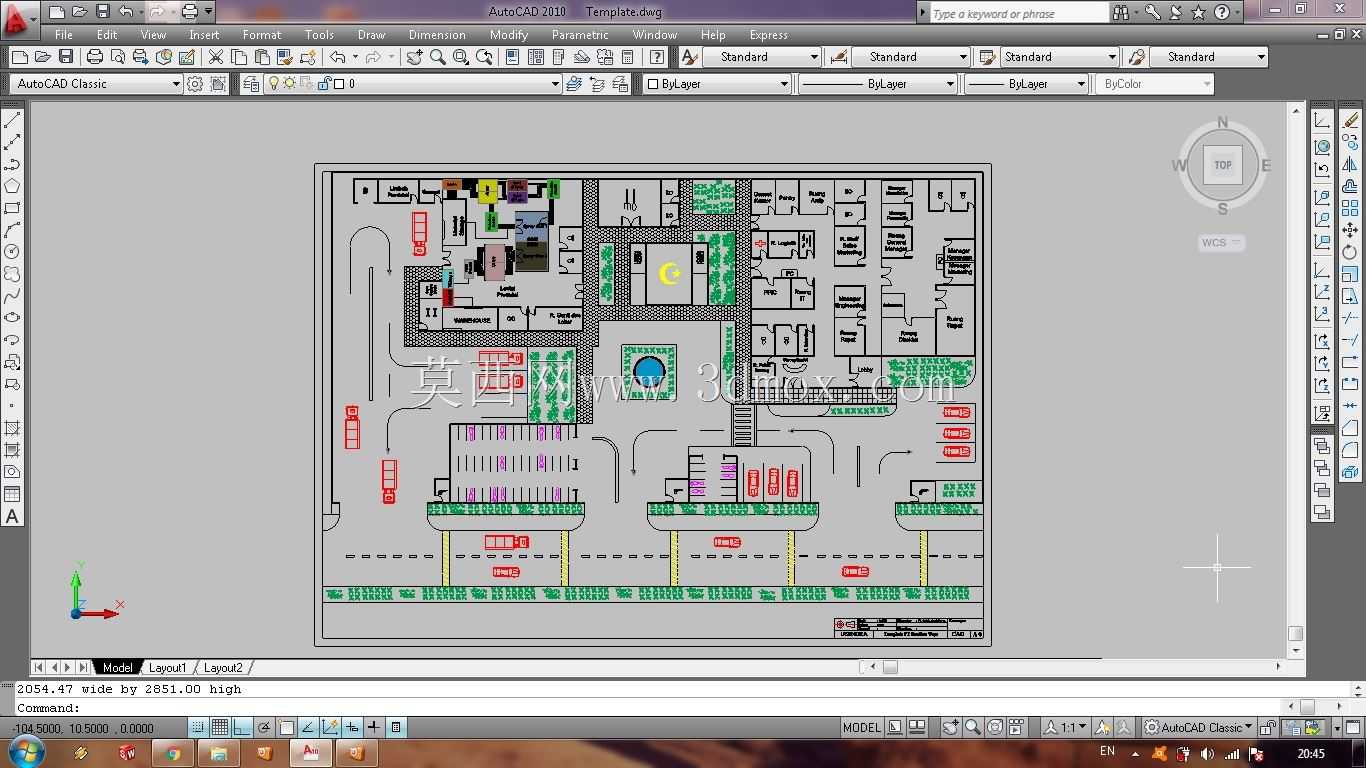The image size is (1366, 768).
Task: Open the ByLayer color control dropdown
Action: tap(716, 84)
